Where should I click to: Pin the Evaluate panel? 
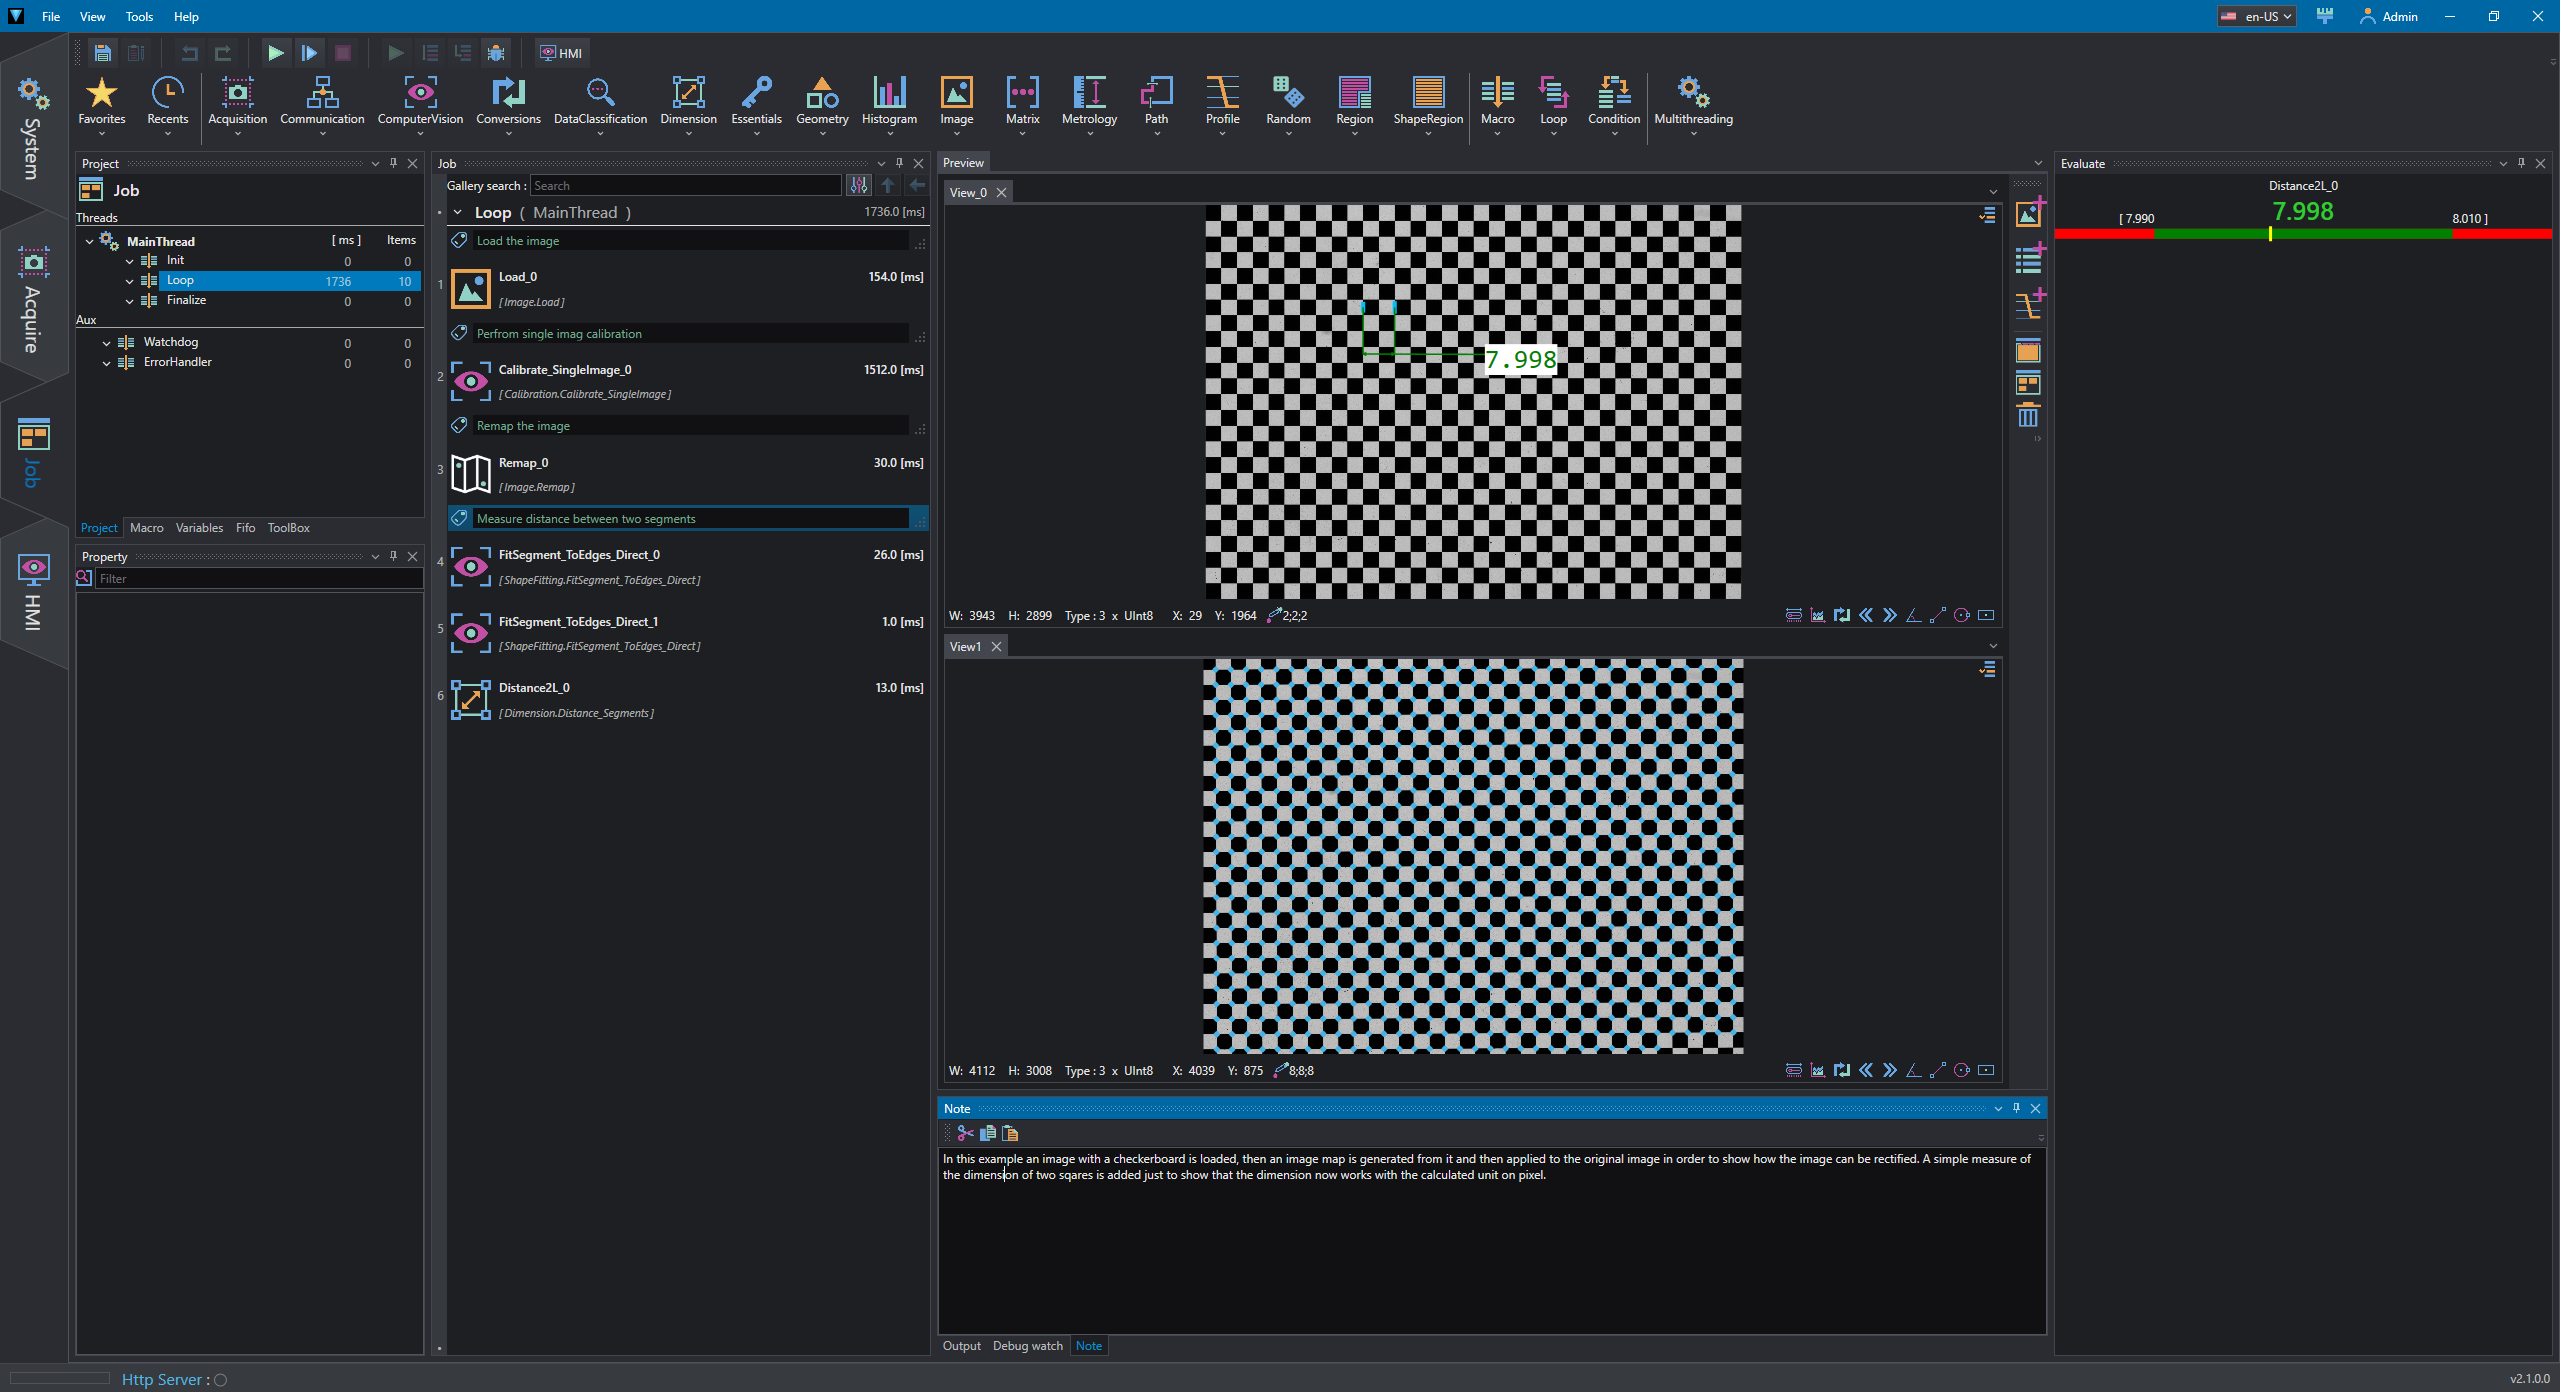pyautogui.click(x=2522, y=163)
